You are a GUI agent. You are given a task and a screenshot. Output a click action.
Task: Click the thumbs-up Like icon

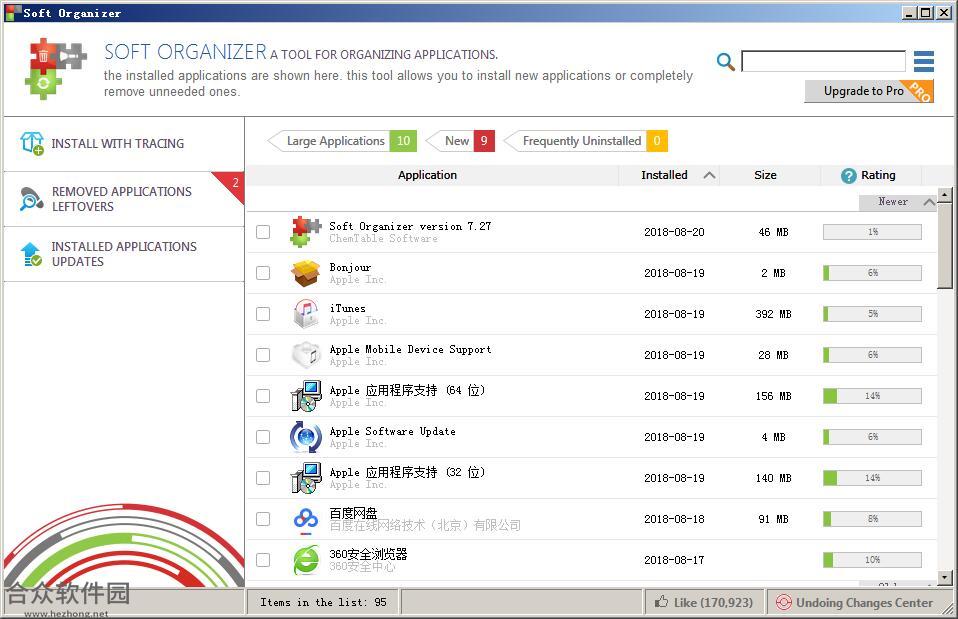point(661,602)
